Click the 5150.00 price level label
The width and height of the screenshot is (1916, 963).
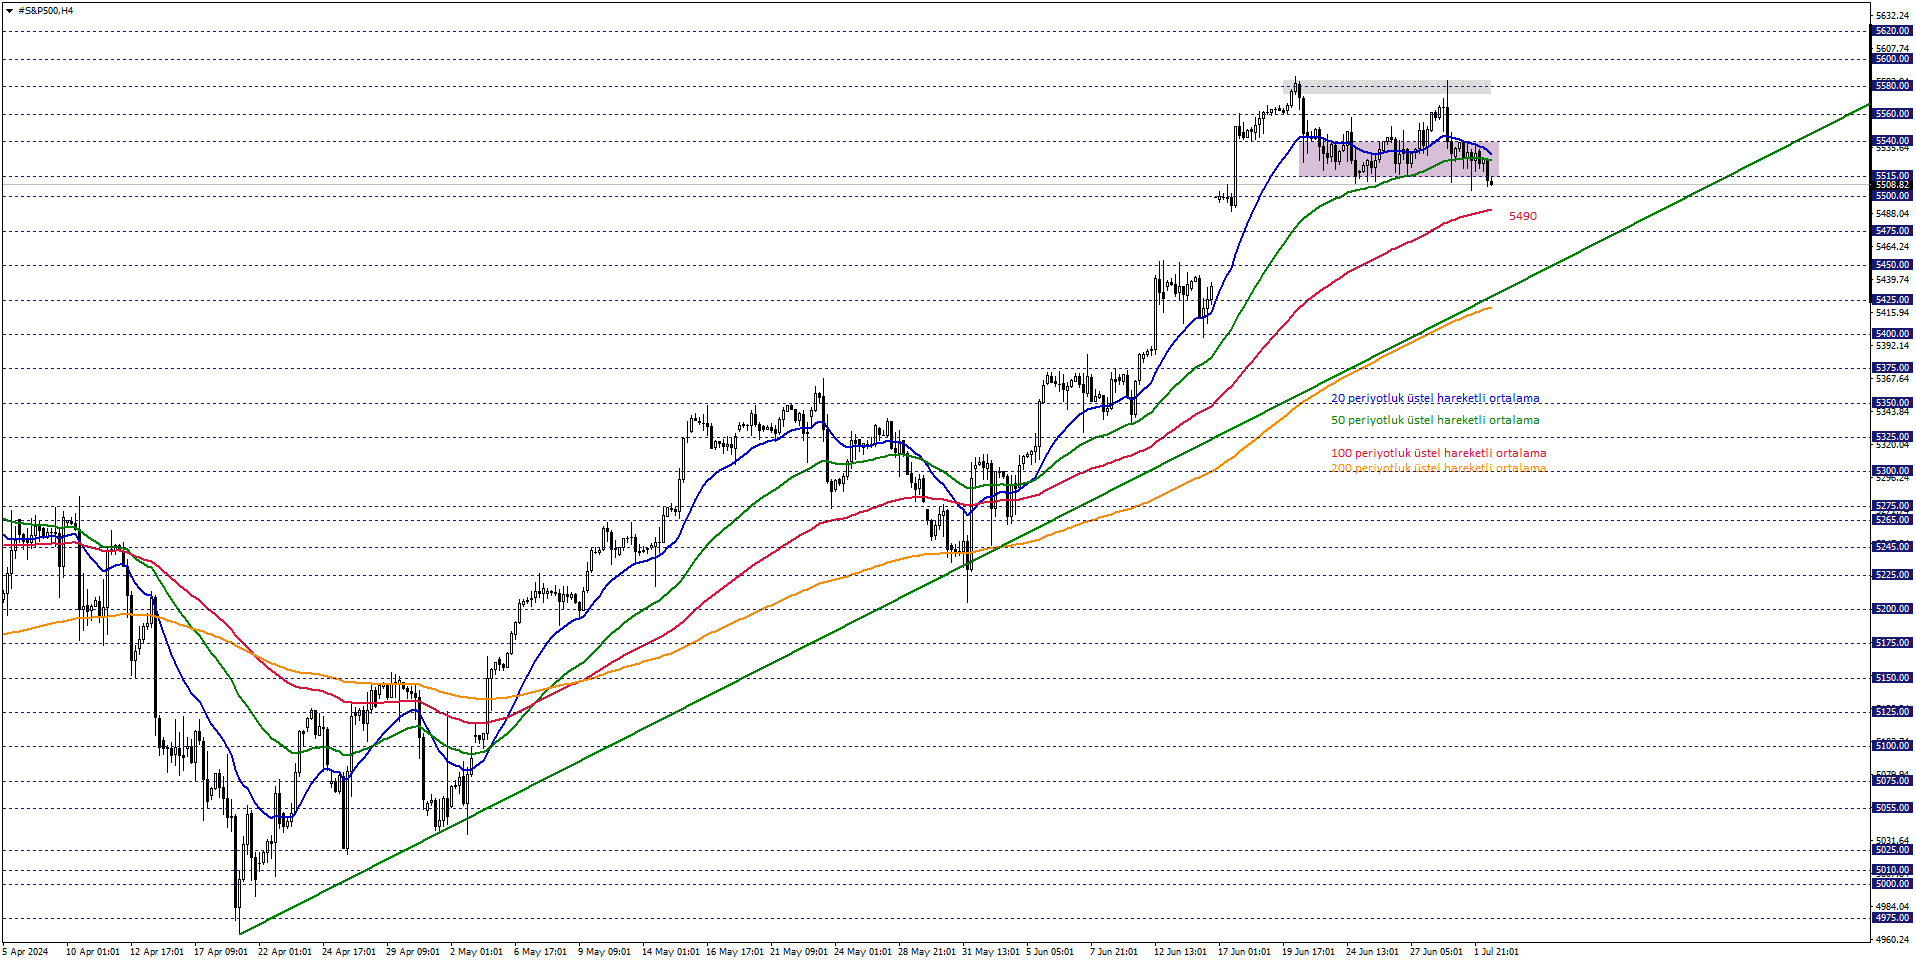click(x=1892, y=678)
